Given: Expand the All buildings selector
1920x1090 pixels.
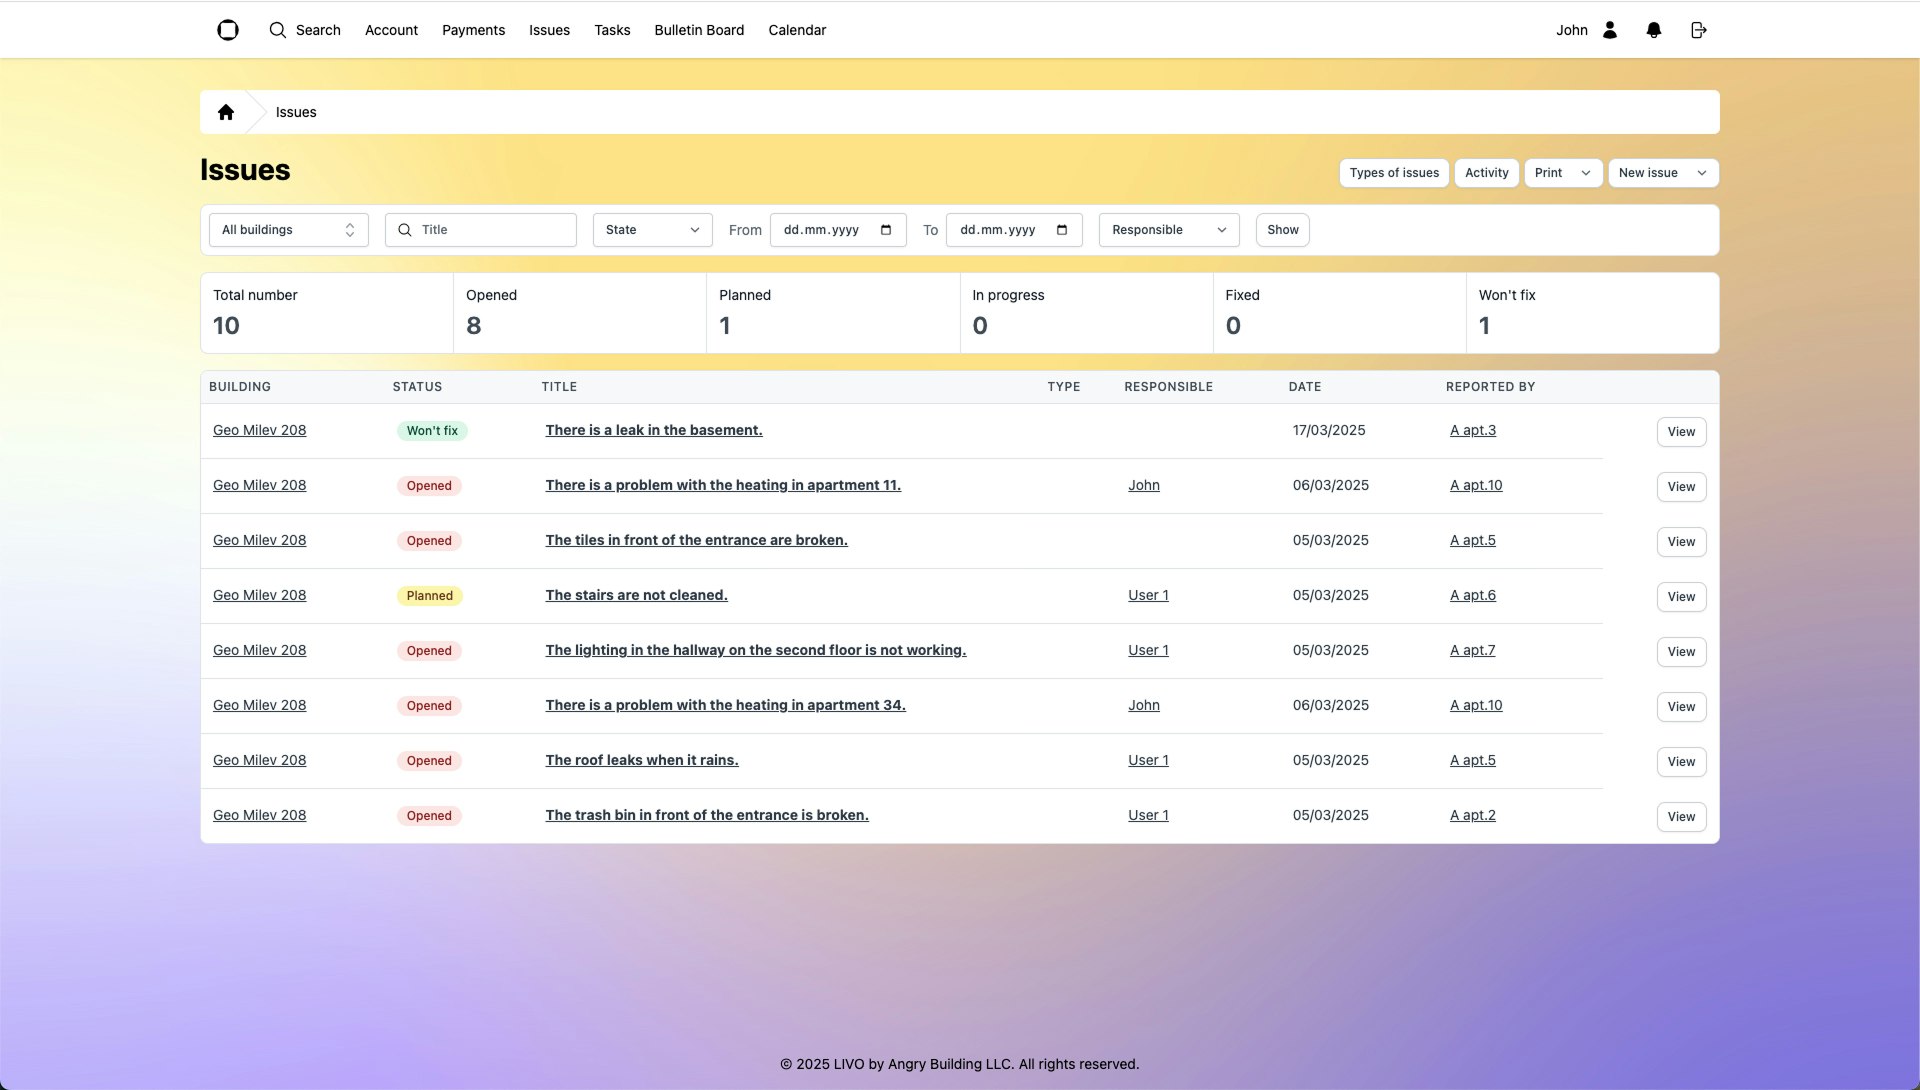Looking at the screenshot, I should tap(288, 230).
